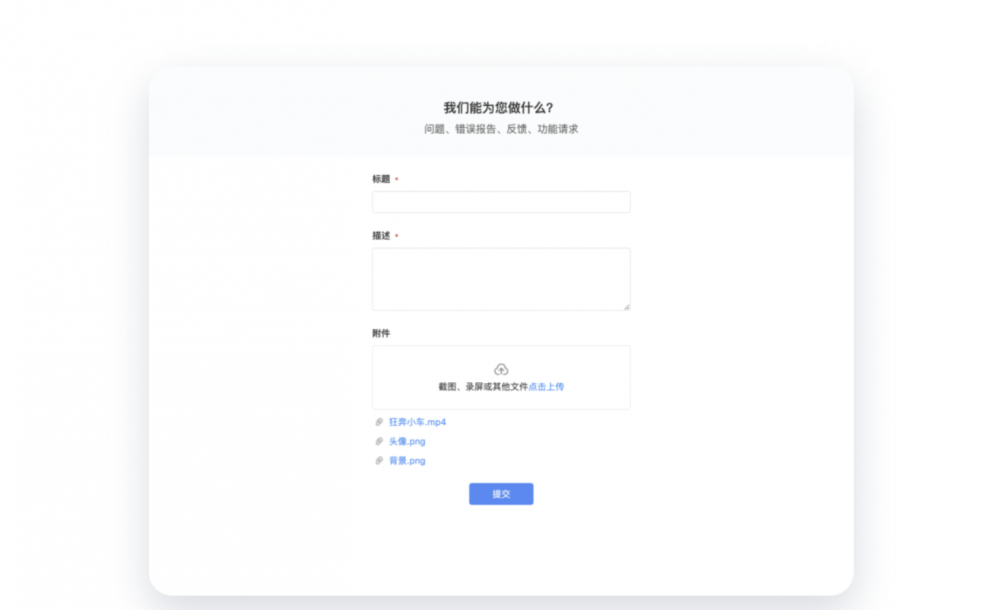The height and width of the screenshot is (610, 1000).
Task: Click the cloud upload icon
Action: [x=501, y=369]
